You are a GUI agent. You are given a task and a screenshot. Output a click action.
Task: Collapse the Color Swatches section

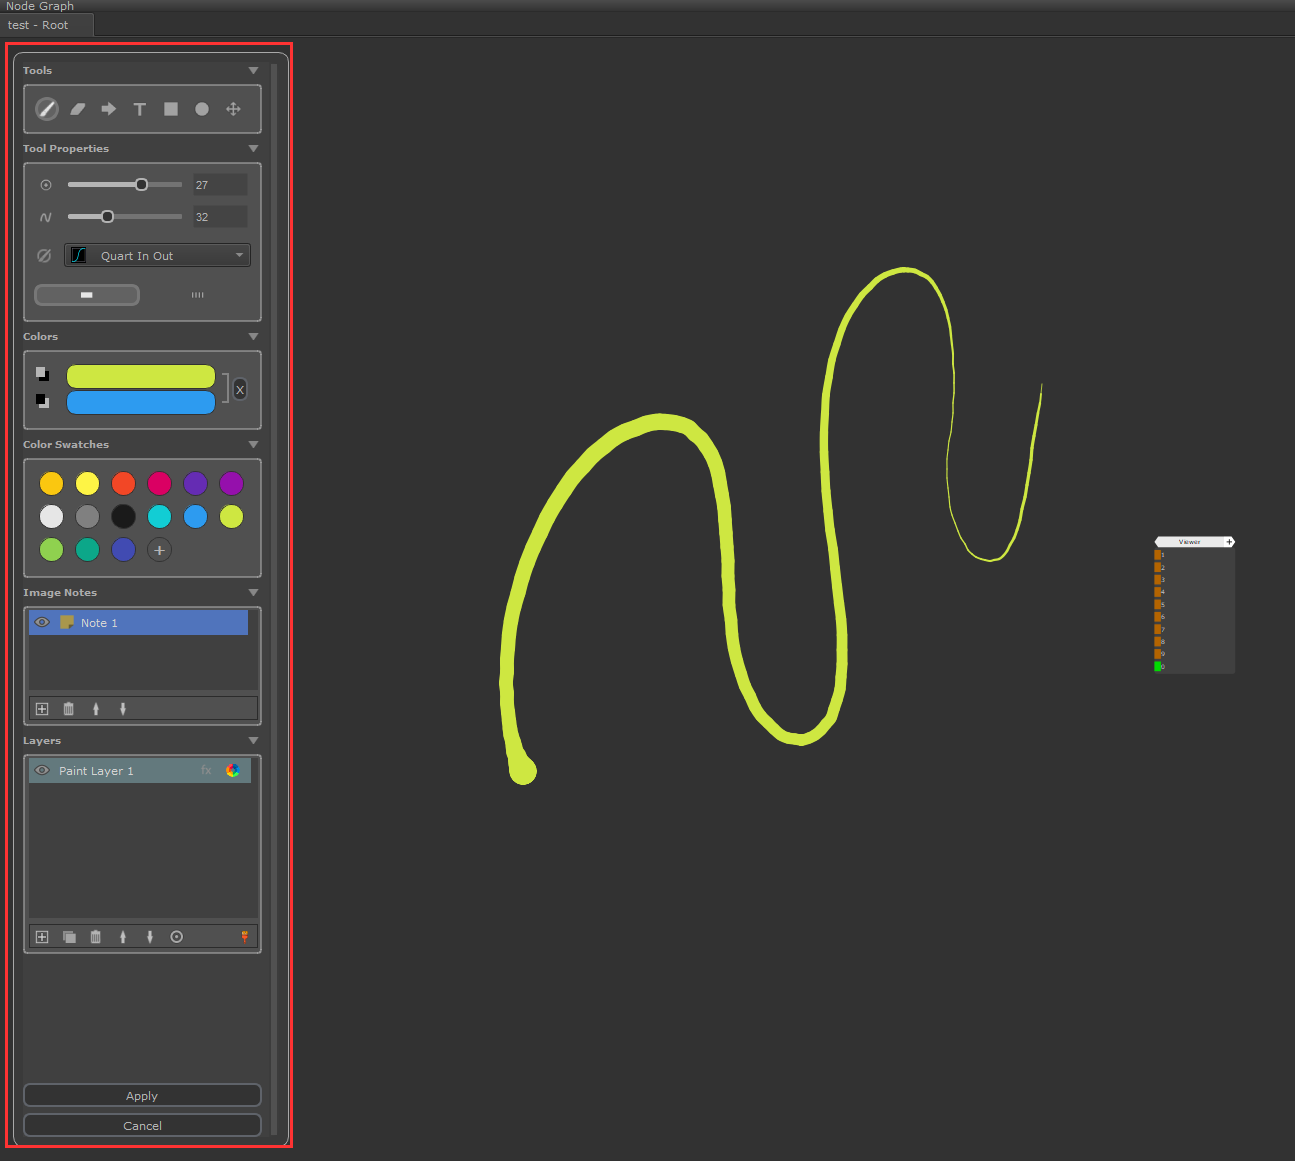click(253, 444)
